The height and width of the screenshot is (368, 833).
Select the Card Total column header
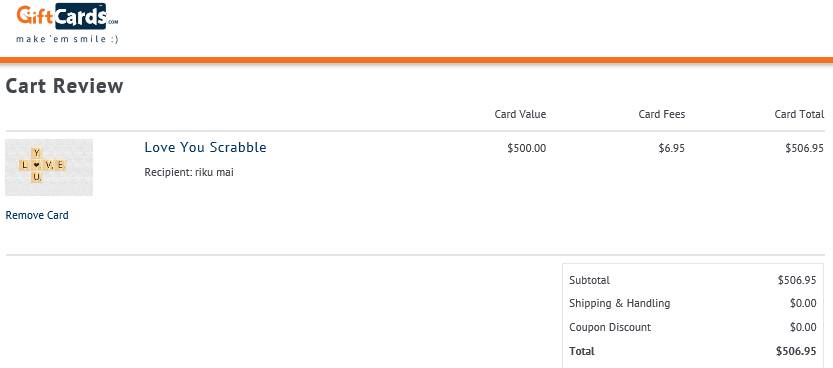800,114
